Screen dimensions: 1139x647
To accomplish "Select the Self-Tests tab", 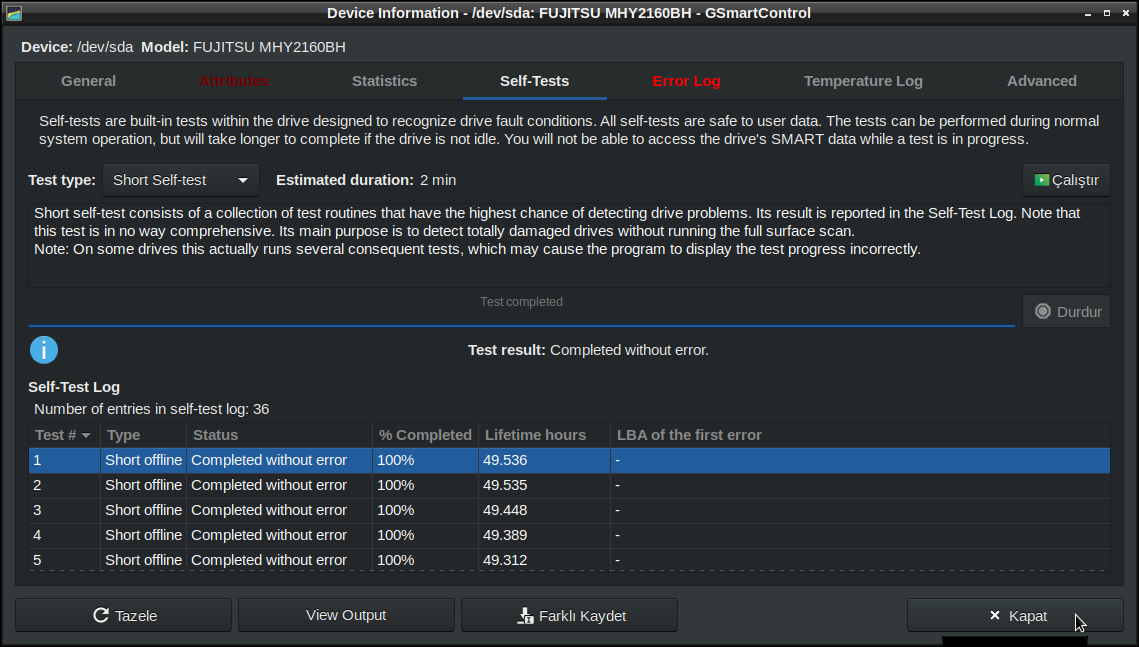I will (535, 81).
